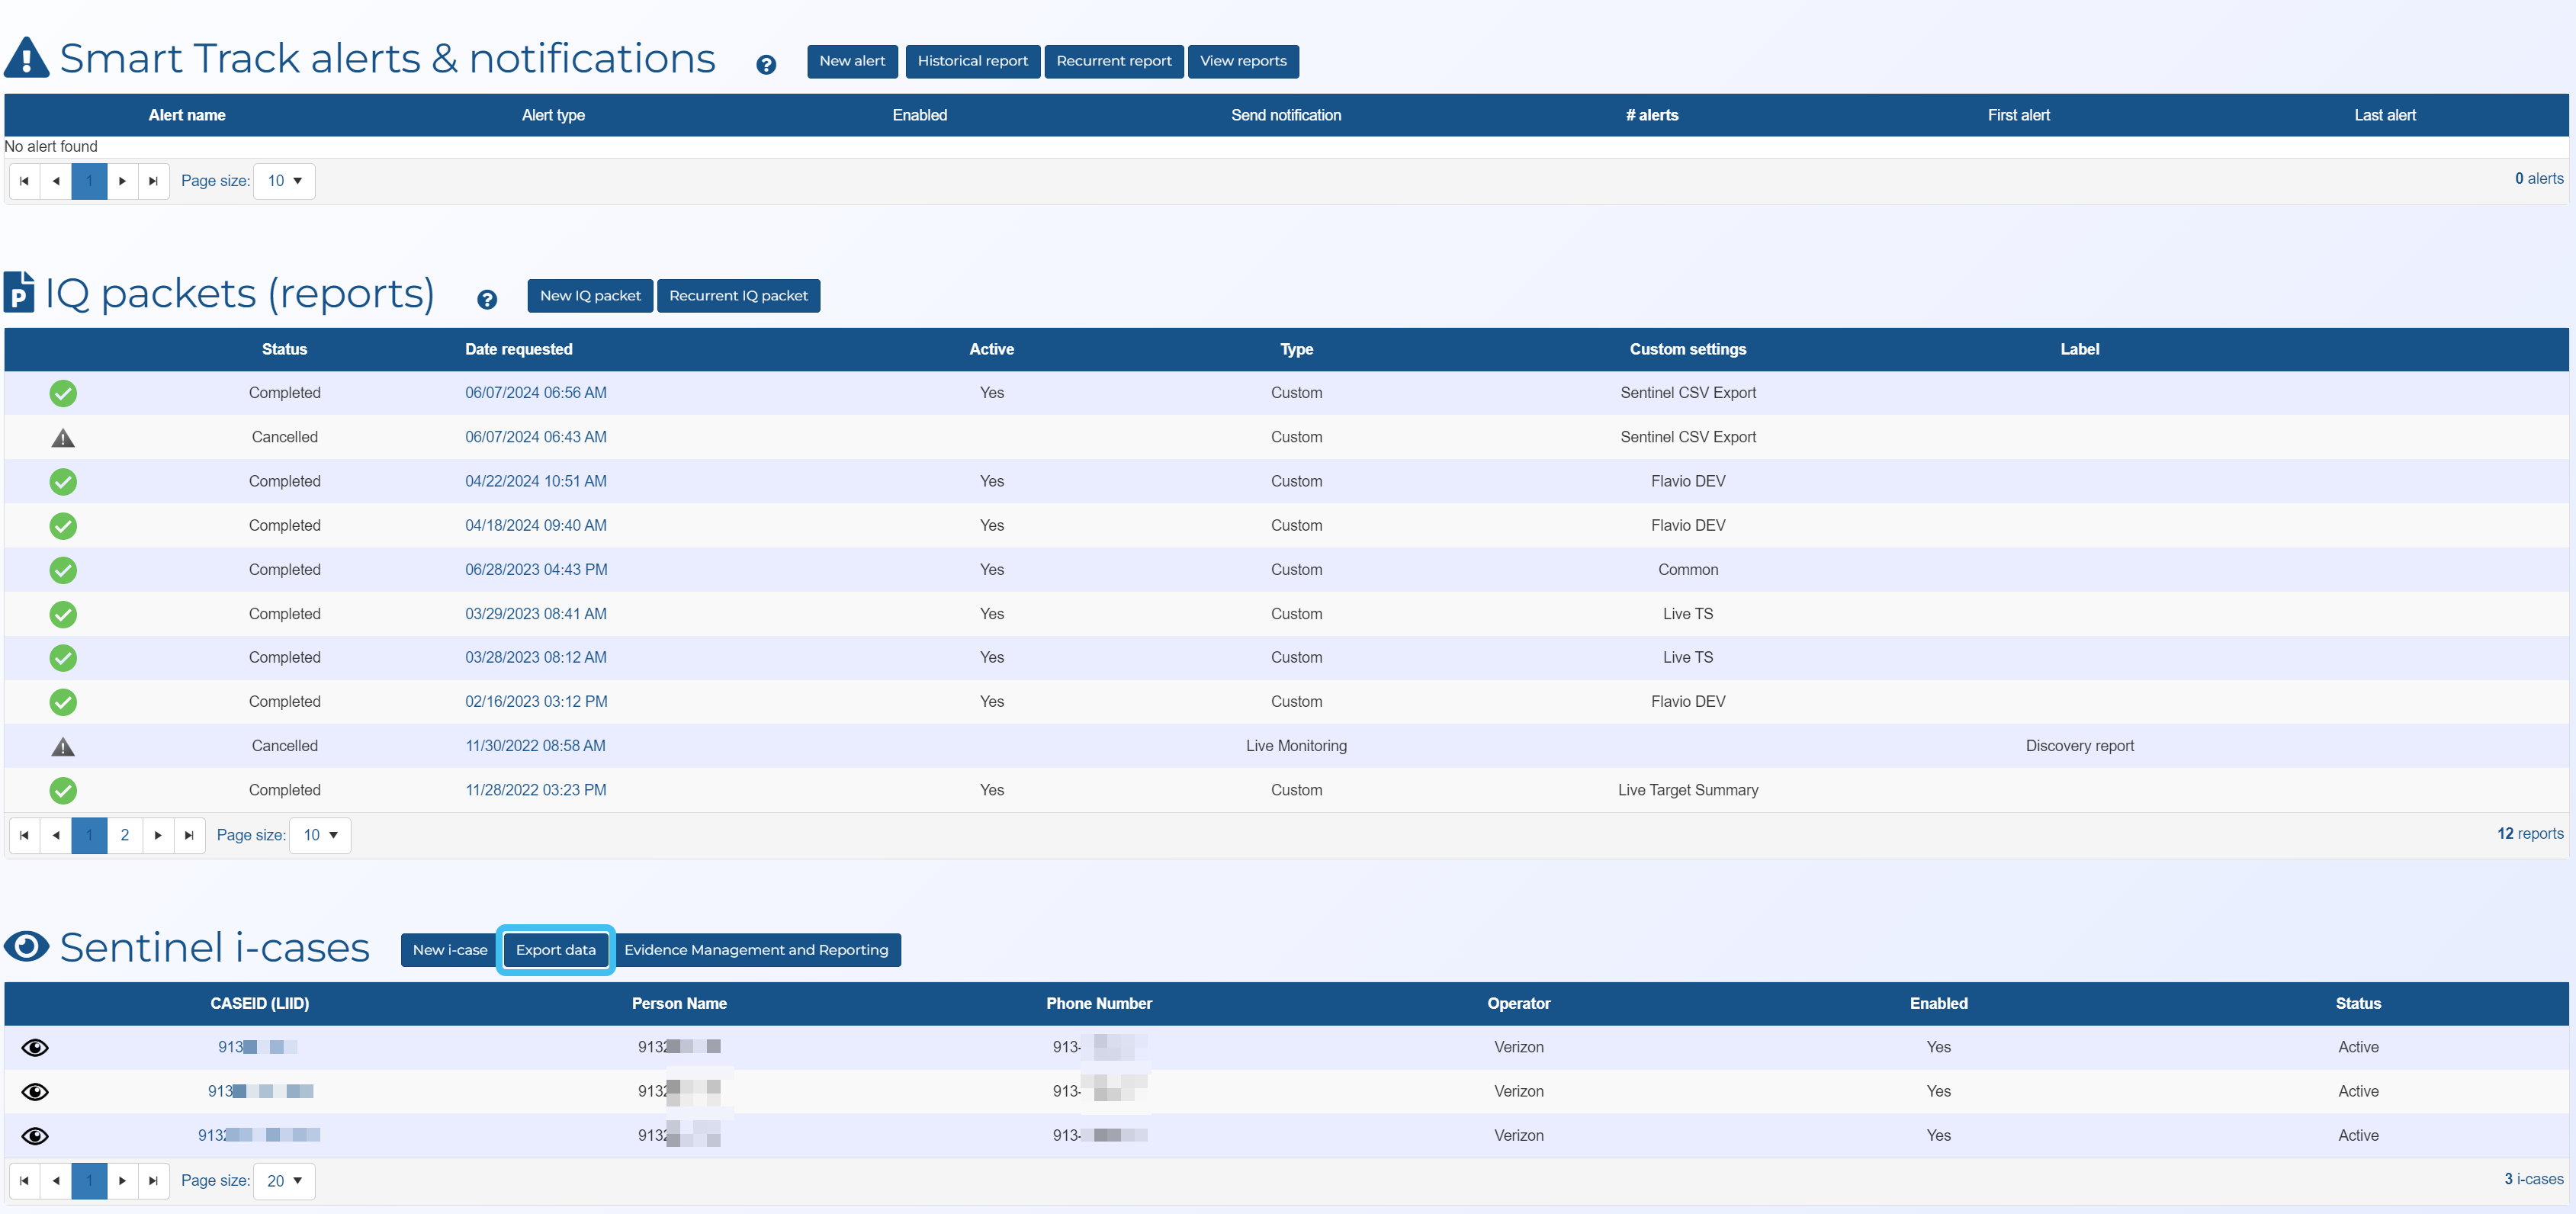Viewport: 2576px width, 1214px height.
Task: Click green check on 06/07/2024 06:56 AM report
Action: tap(63, 393)
